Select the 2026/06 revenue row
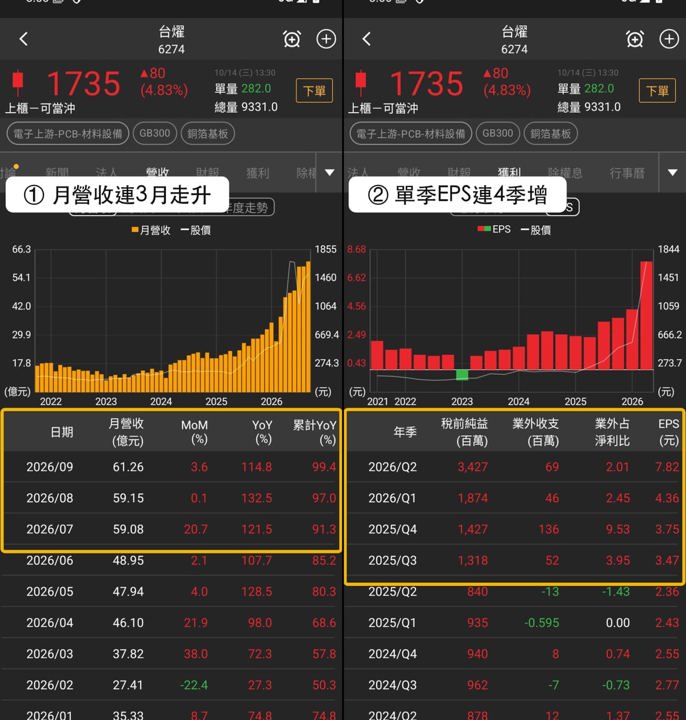This screenshot has height=720, width=686. (171, 560)
